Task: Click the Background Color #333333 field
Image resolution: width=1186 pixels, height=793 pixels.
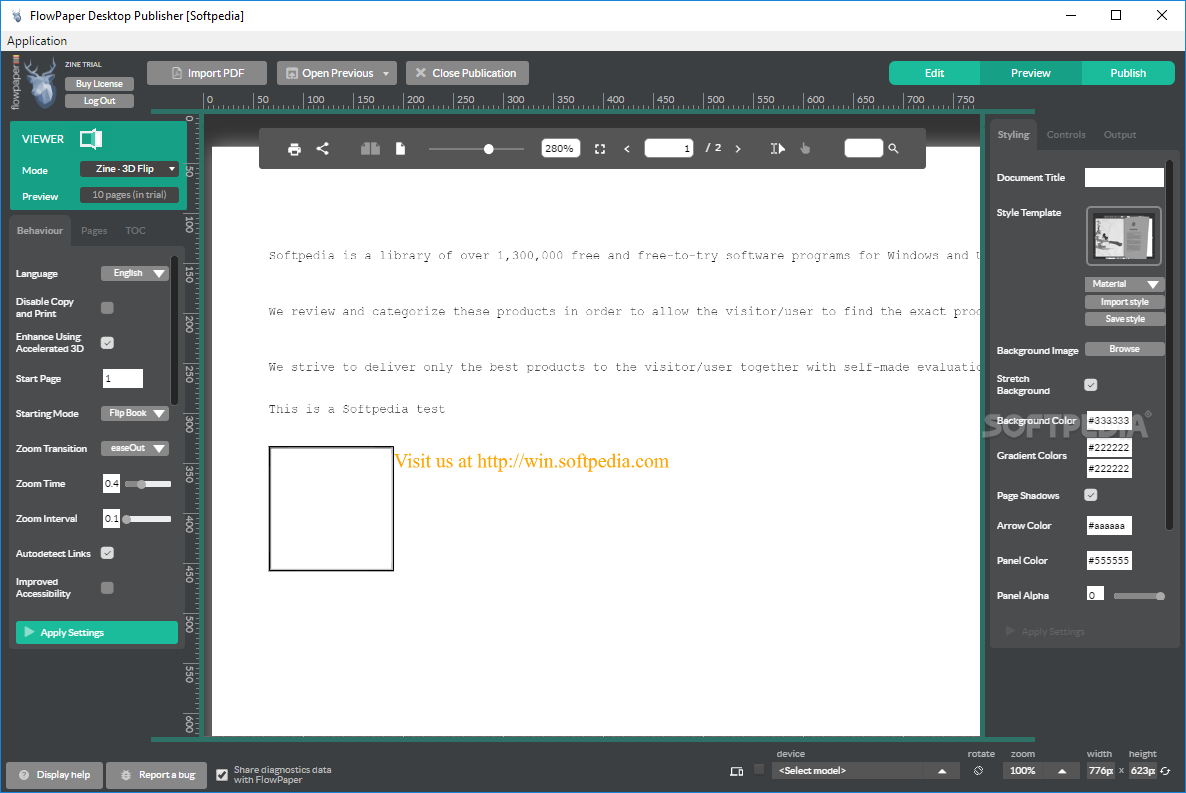Action: pyautogui.click(x=1109, y=421)
